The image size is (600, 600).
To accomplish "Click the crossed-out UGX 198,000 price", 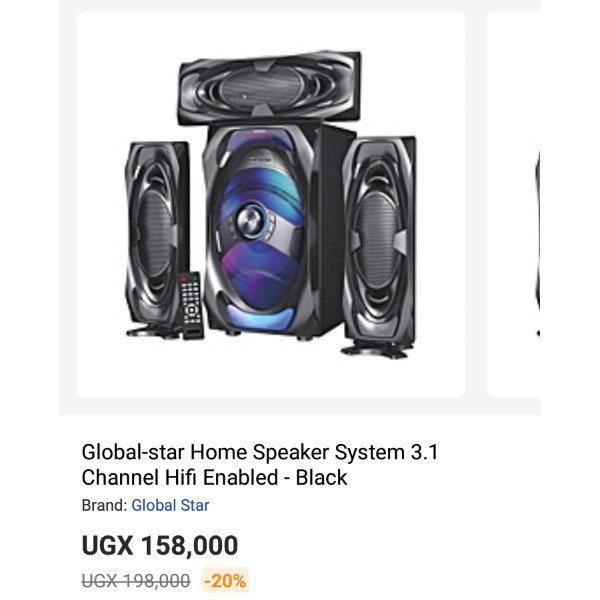I will pos(136,581).
